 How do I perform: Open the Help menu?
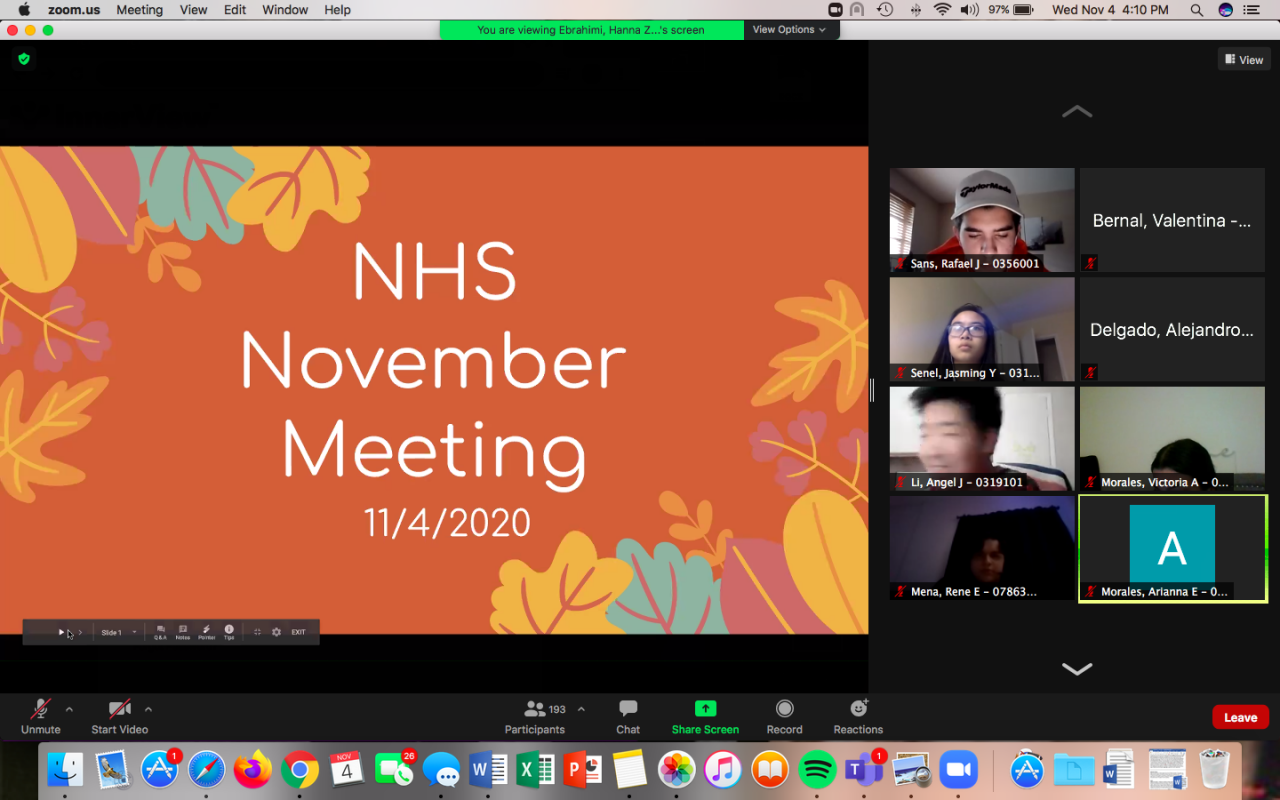[x=338, y=10]
